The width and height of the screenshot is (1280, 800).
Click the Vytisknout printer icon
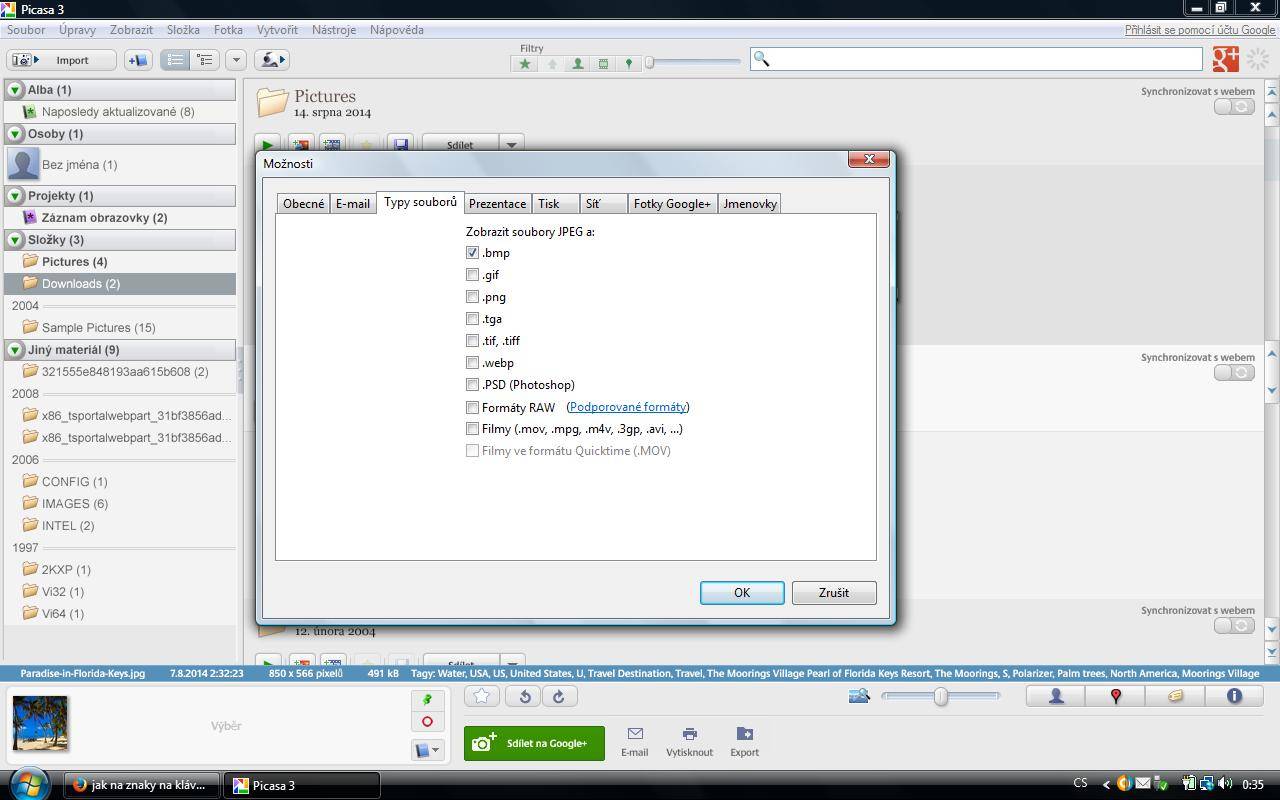pos(689,741)
